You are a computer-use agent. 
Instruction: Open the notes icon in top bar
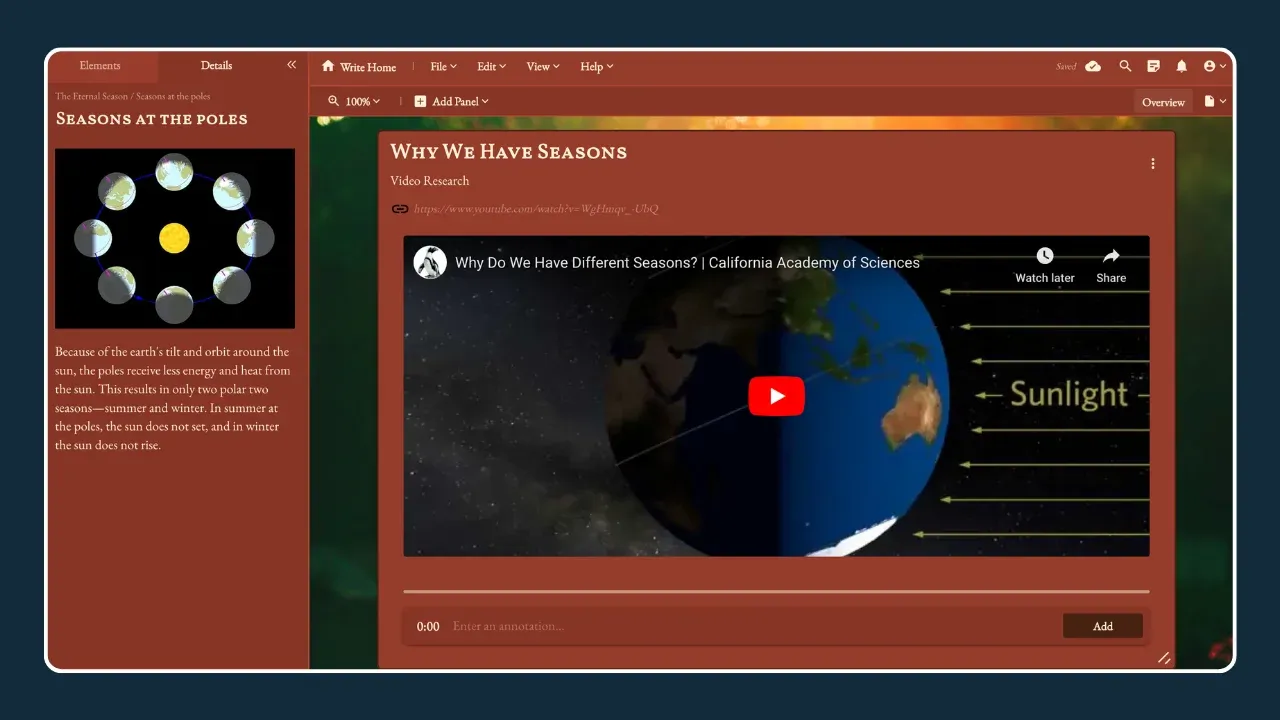1153,66
